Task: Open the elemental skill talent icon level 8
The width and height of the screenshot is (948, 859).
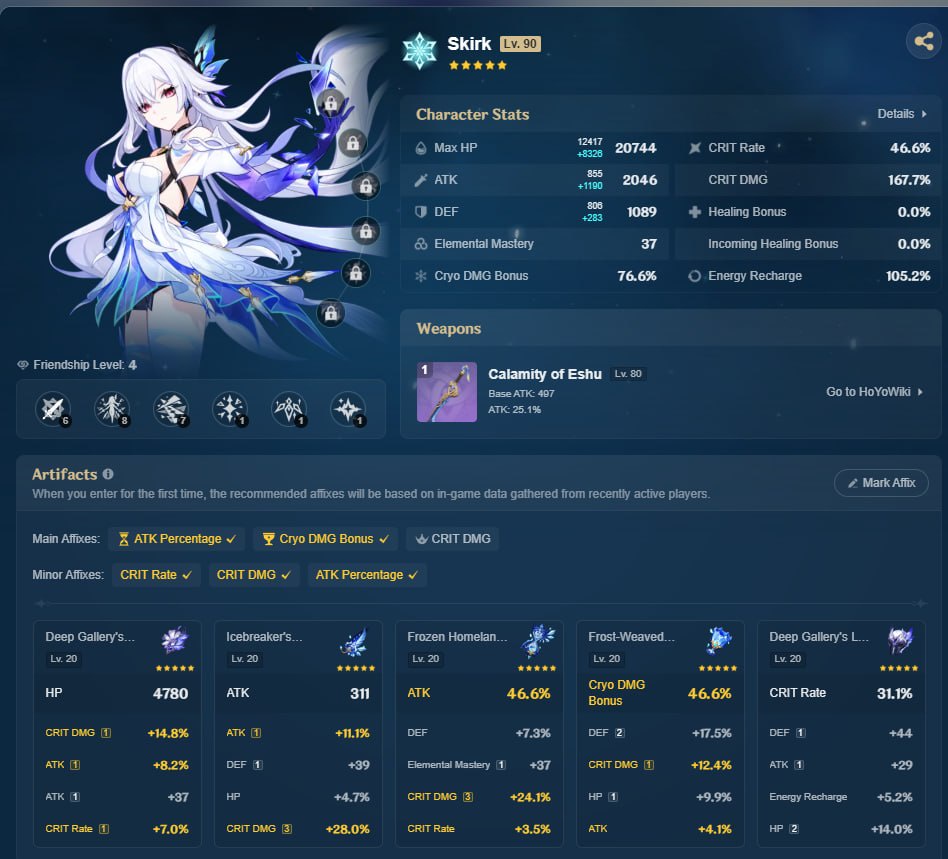Action: click(x=112, y=409)
